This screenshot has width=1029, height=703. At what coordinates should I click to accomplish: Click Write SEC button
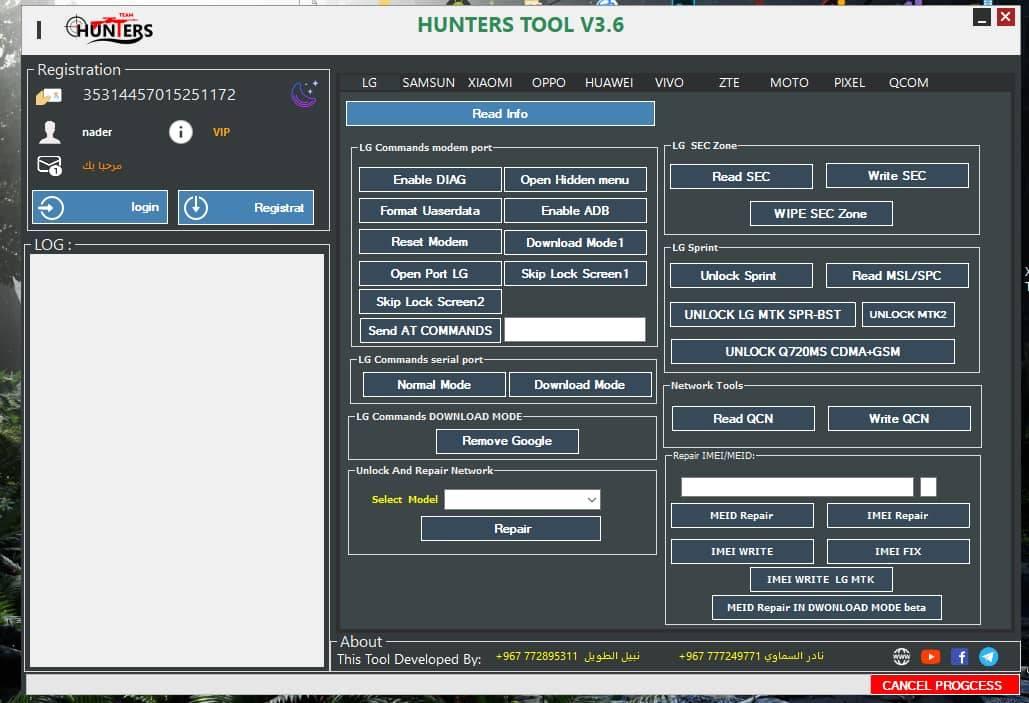click(x=897, y=175)
